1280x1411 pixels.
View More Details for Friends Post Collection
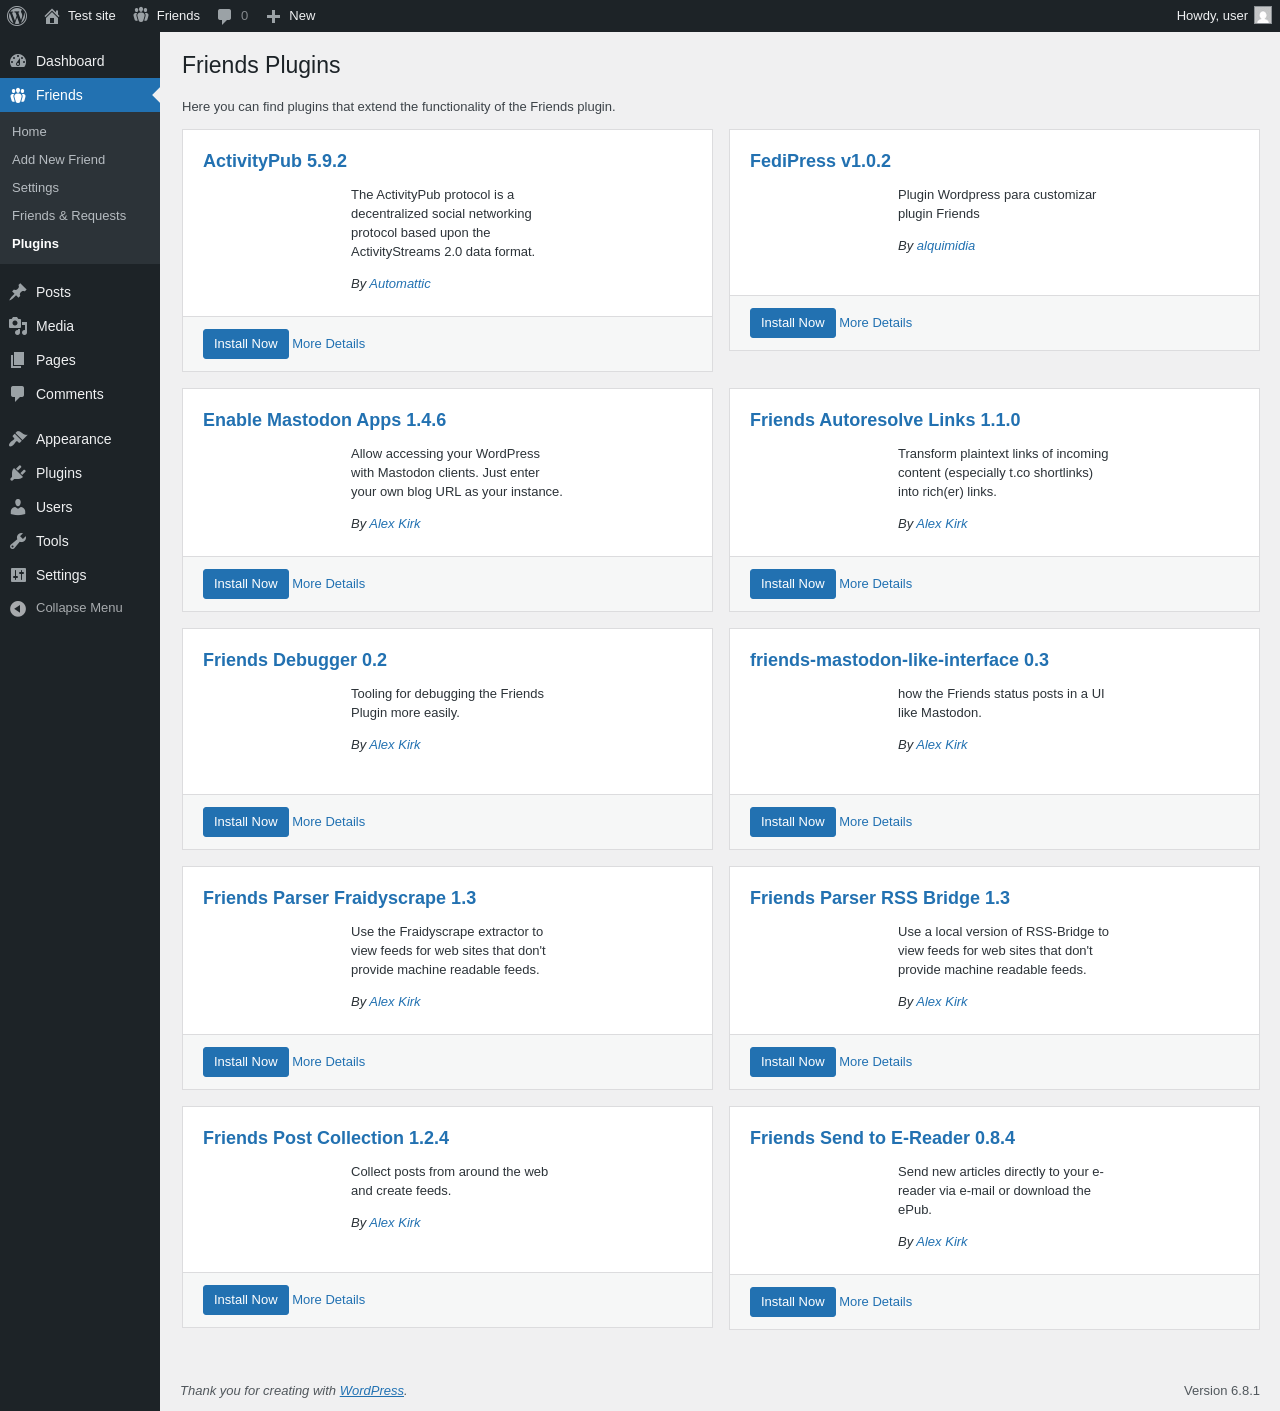[x=328, y=1300]
